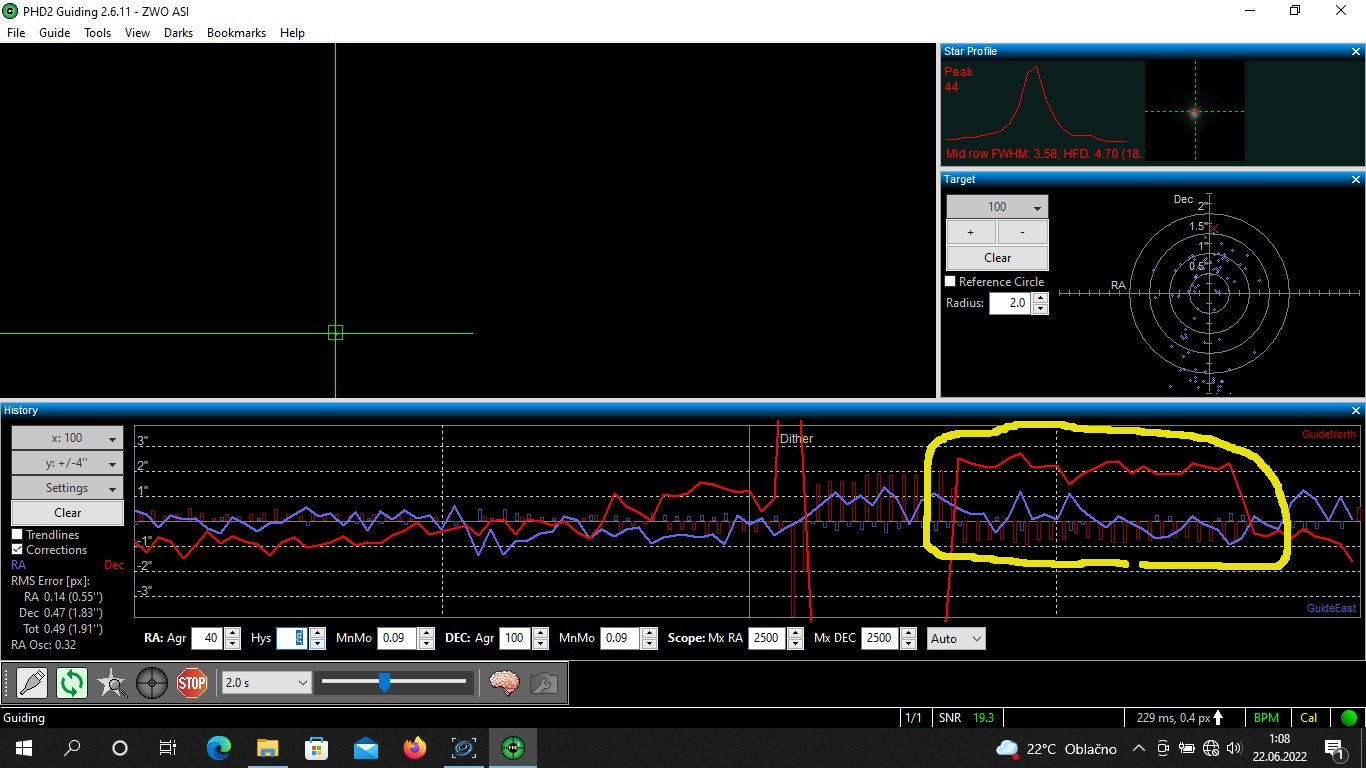Image resolution: width=1366 pixels, height=768 pixels.
Task: Open the Help menu
Action: pyautogui.click(x=292, y=33)
